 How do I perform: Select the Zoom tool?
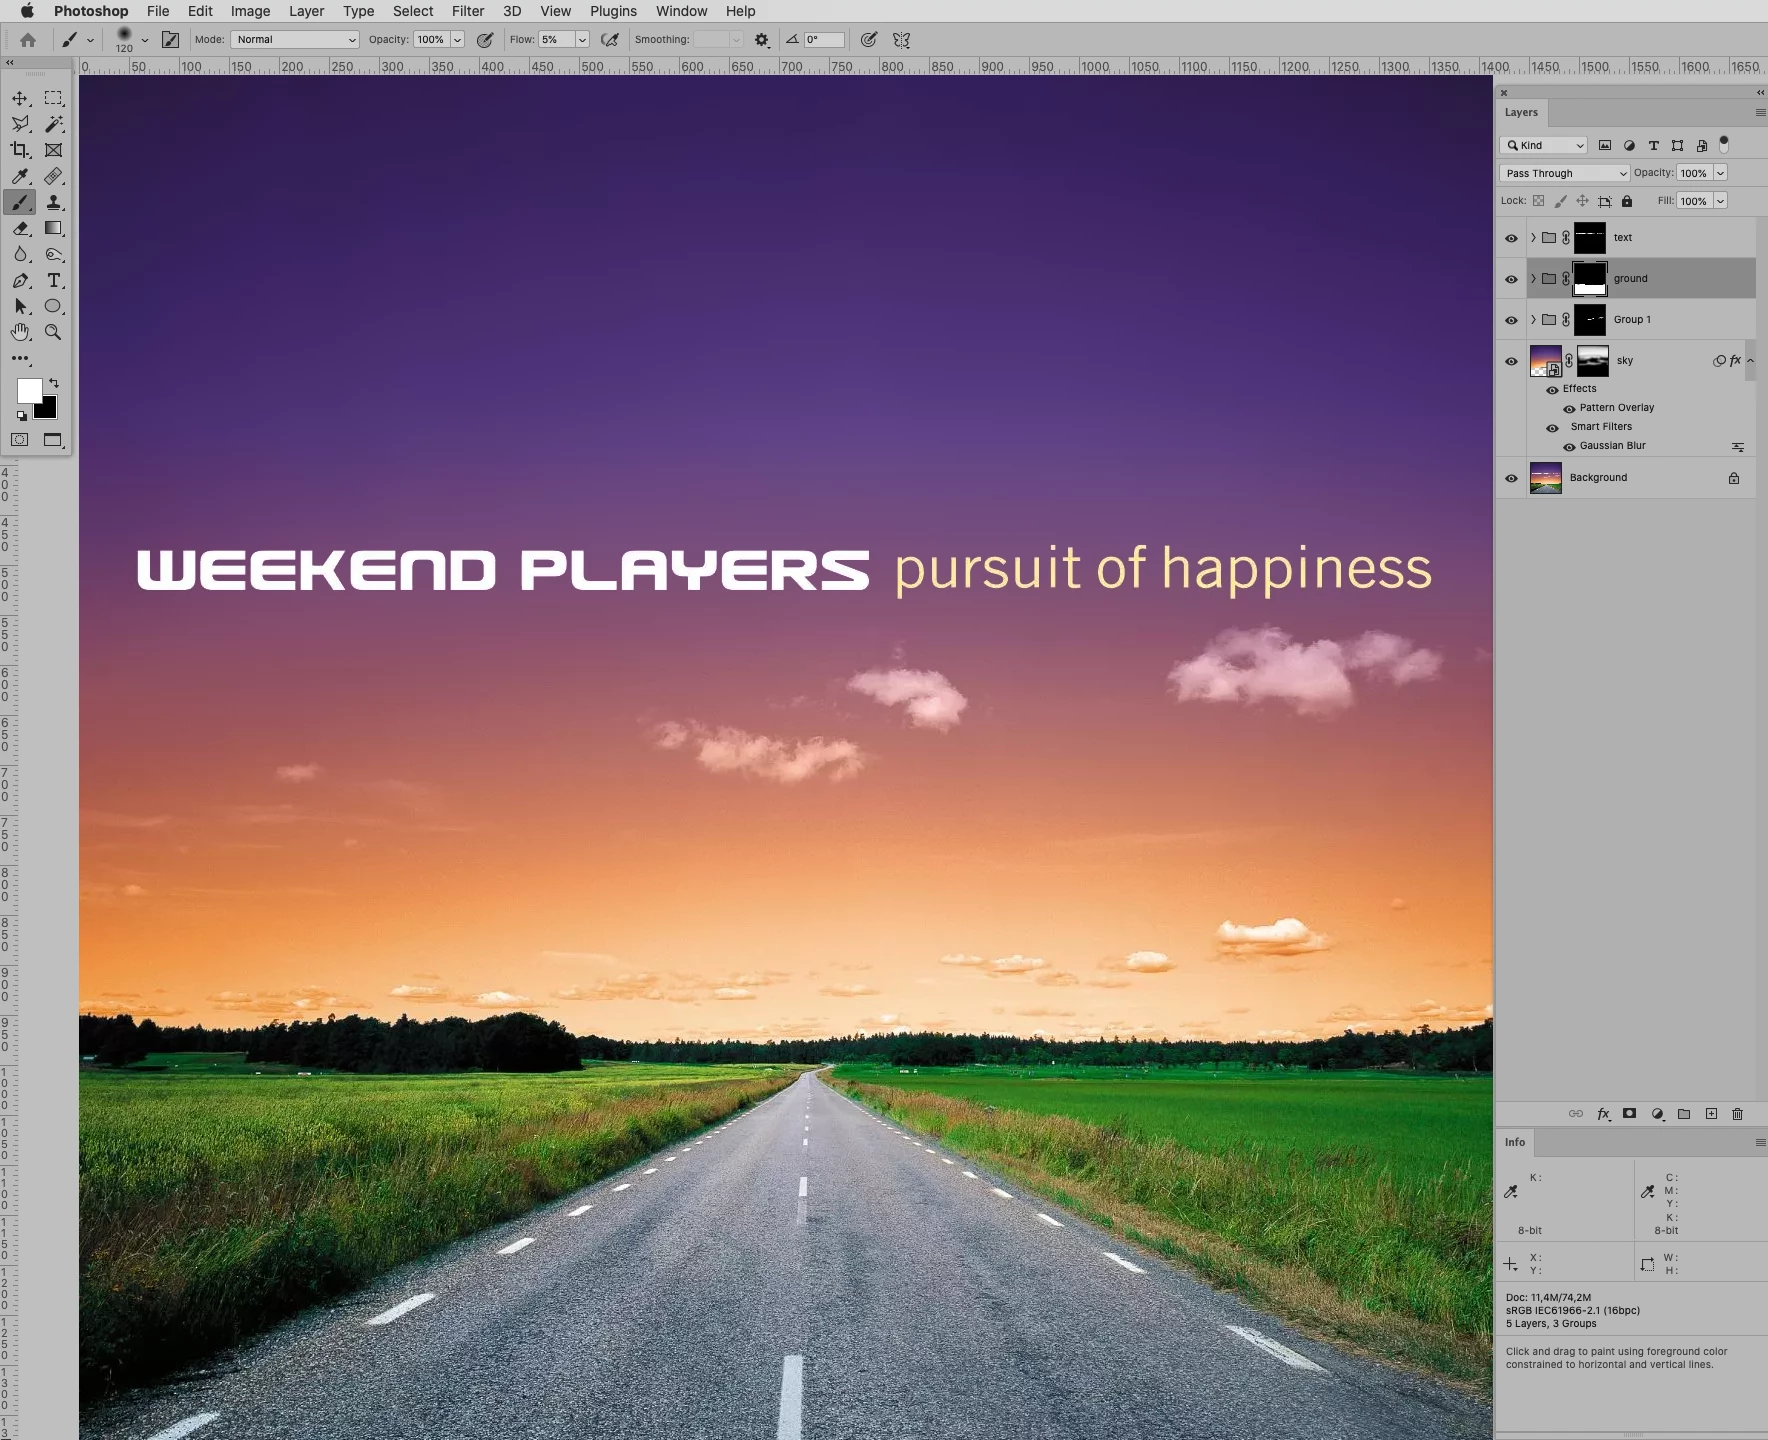pos(54,332)
